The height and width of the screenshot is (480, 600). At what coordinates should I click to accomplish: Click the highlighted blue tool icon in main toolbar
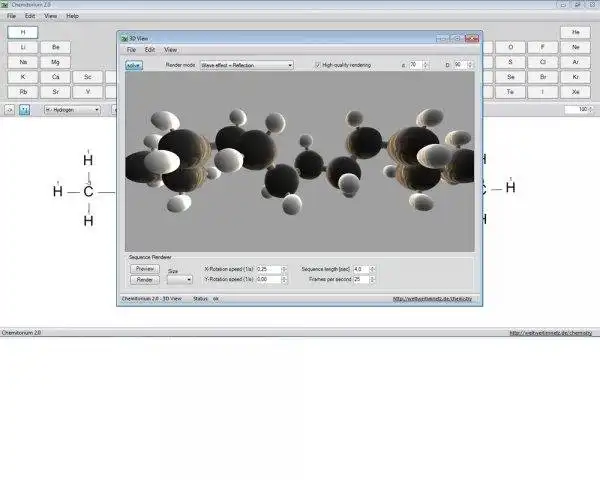[24, 110]
